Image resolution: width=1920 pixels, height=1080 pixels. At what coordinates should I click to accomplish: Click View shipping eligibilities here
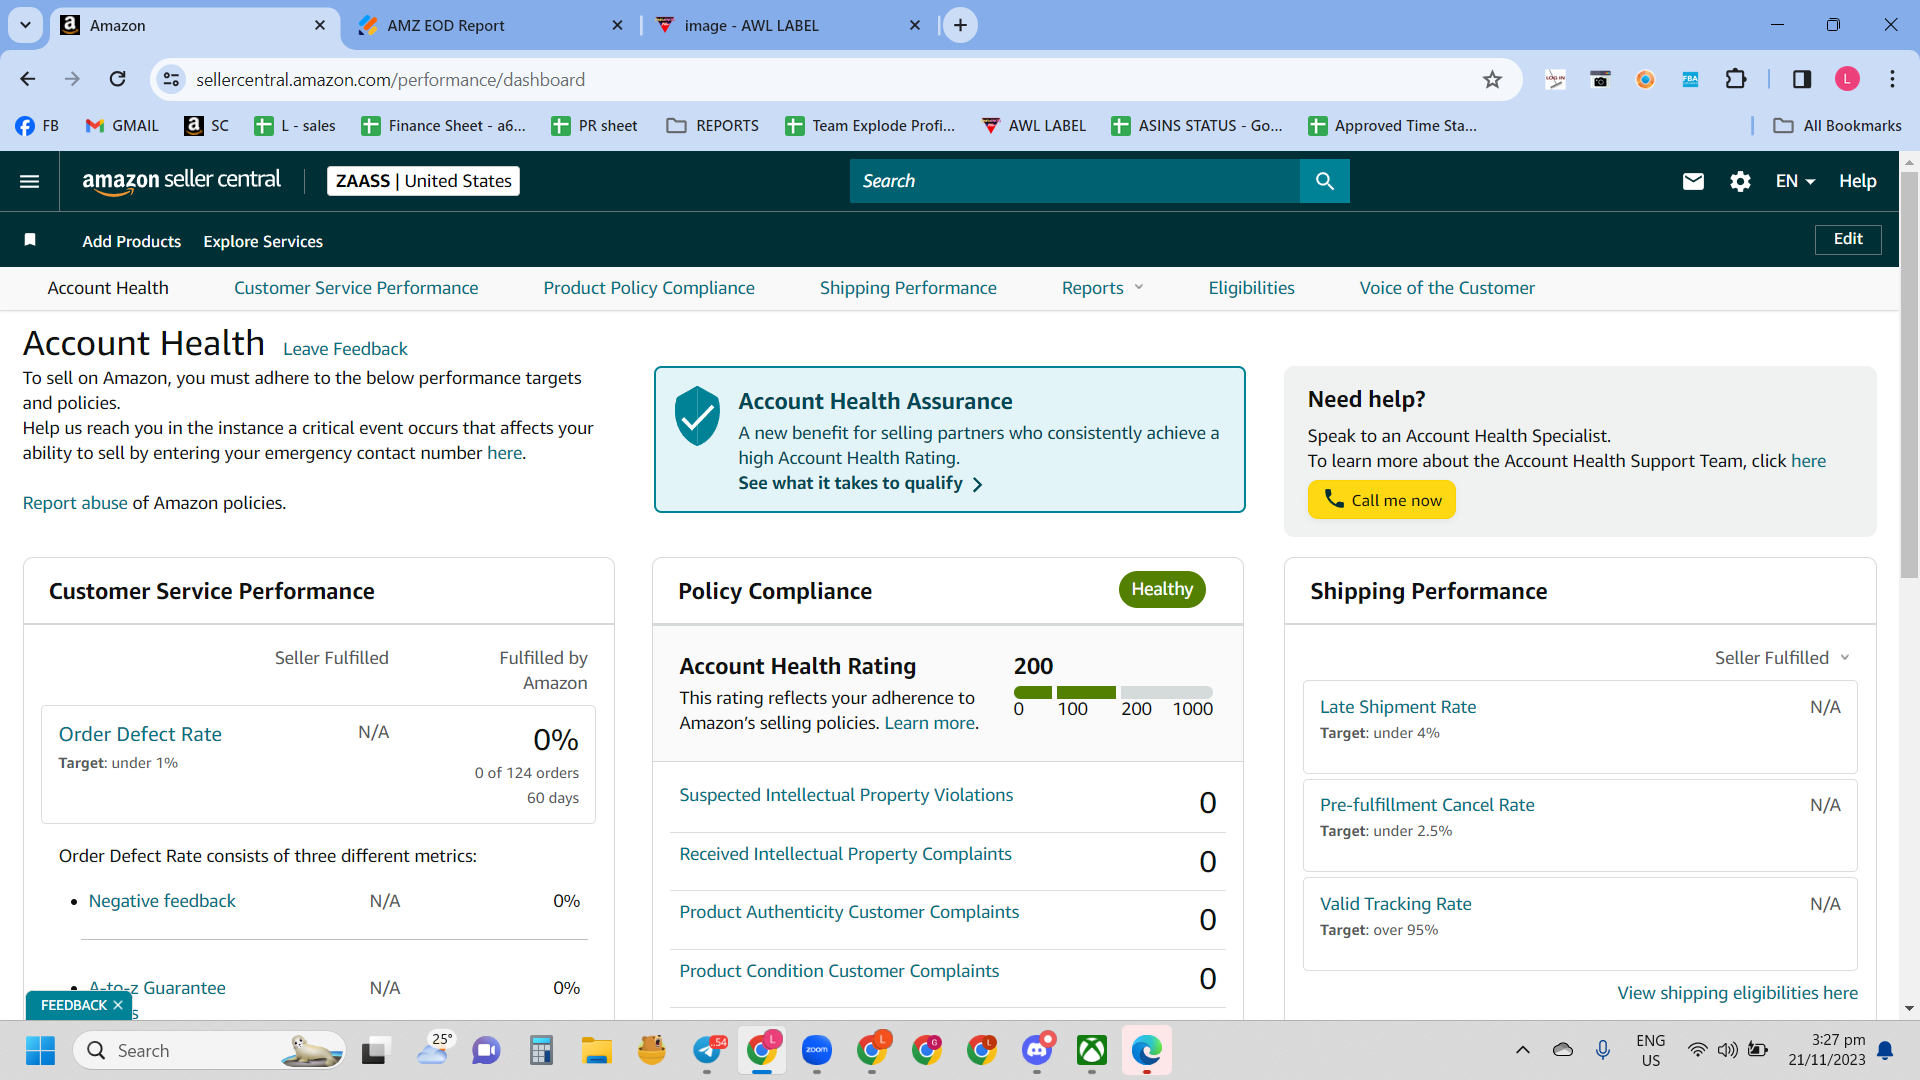pyautogui.click(x=1738, y=993)
